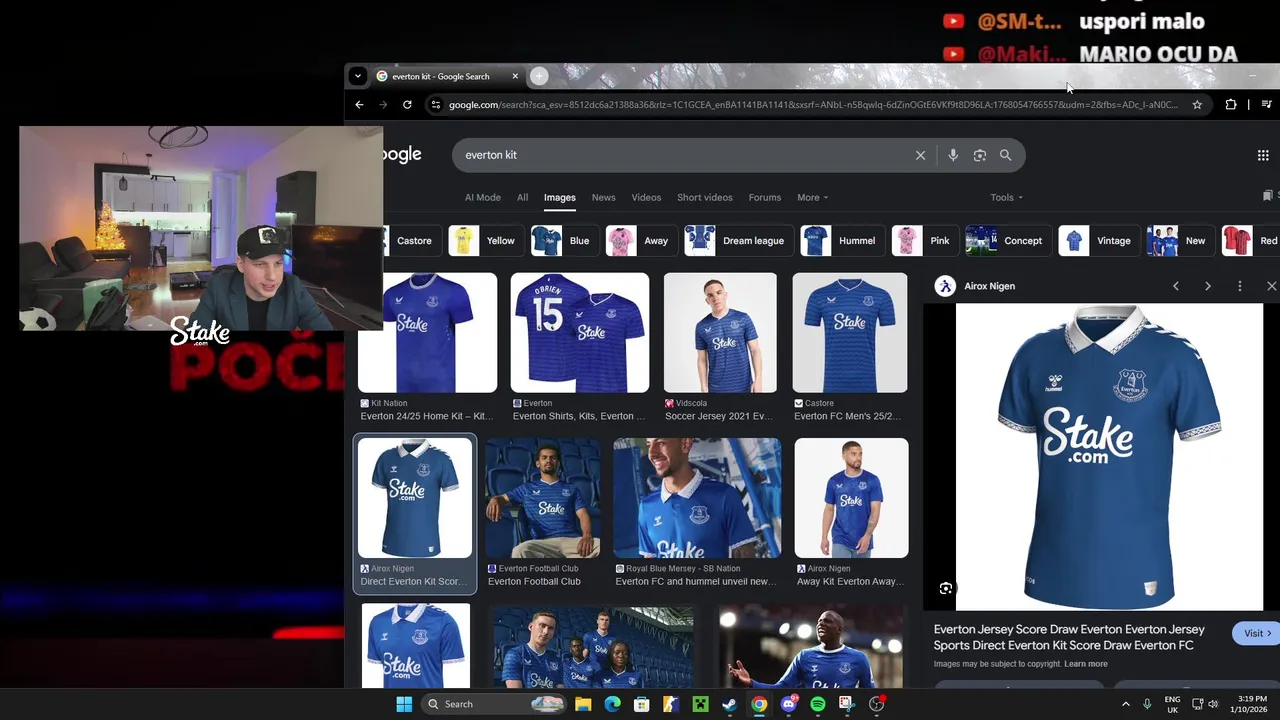This screenshot has width=1280, height=720.
Task: Open Royal Blue Mersey hummel unveil thumbnail
Action: tap(697, 498)
